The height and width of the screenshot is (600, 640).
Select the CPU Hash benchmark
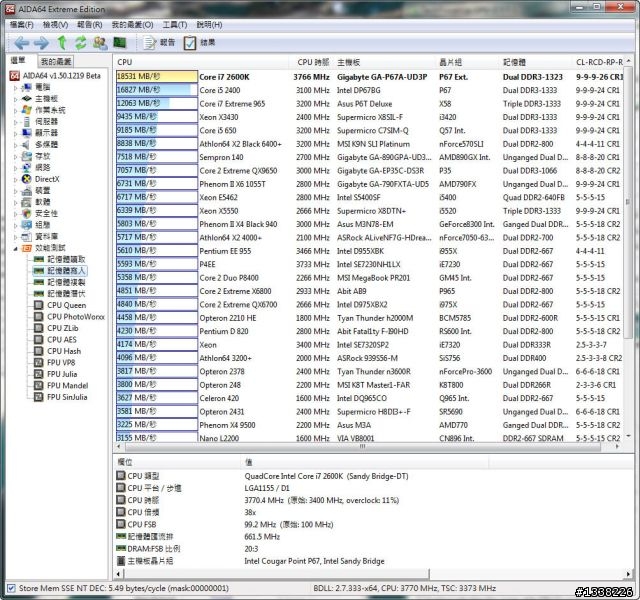(x=57, y=351)
